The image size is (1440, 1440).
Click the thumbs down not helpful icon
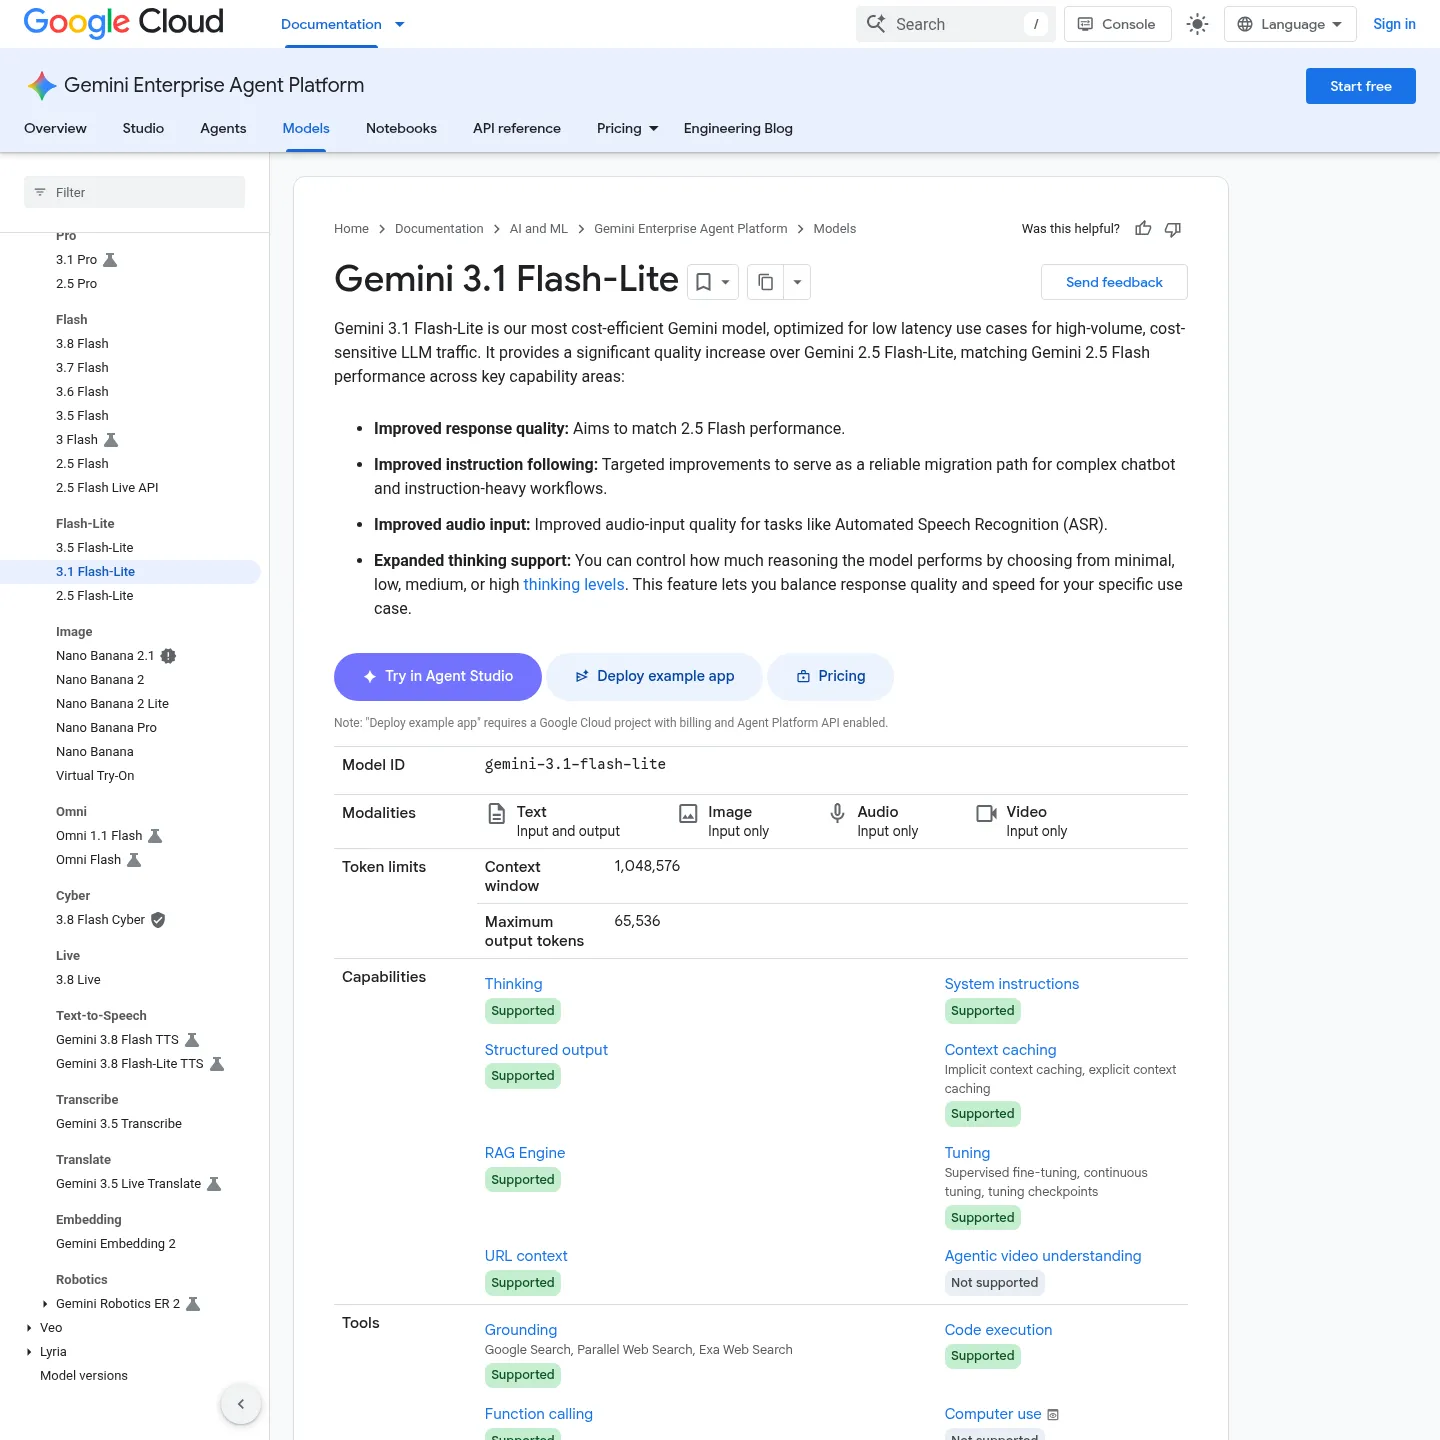[1173, 229]
